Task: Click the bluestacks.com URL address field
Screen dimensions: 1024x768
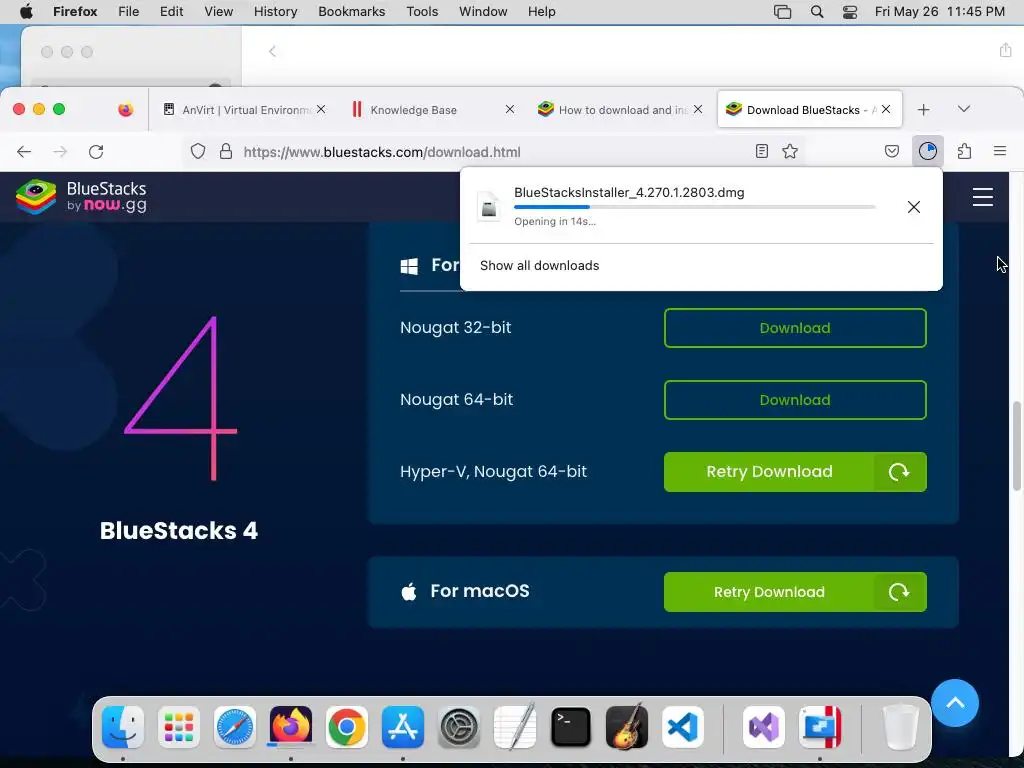Action: (496, 152)
